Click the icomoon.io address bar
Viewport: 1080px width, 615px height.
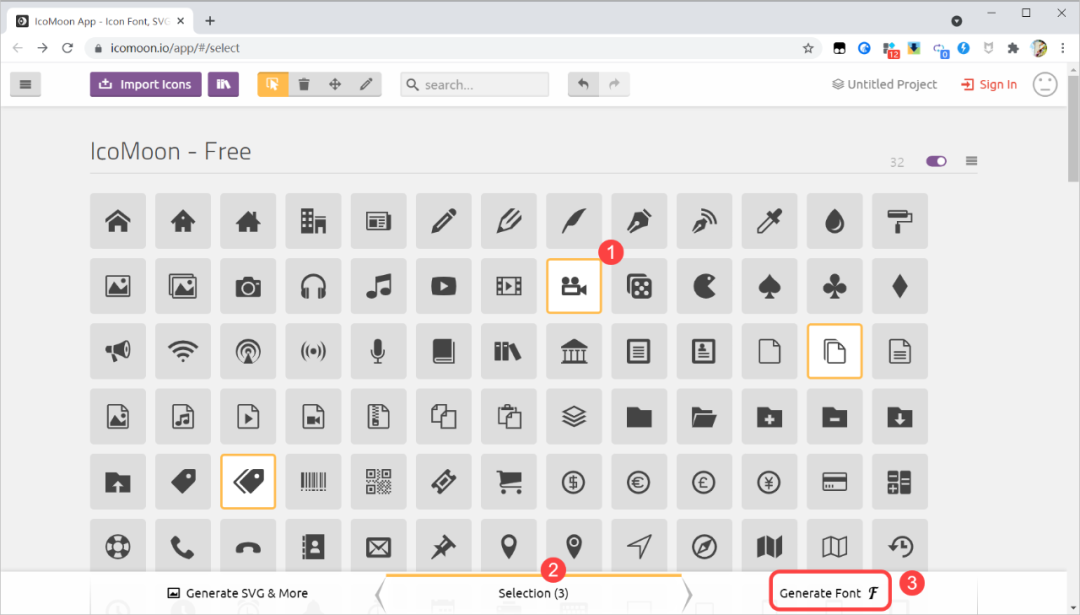pos(455,48)
